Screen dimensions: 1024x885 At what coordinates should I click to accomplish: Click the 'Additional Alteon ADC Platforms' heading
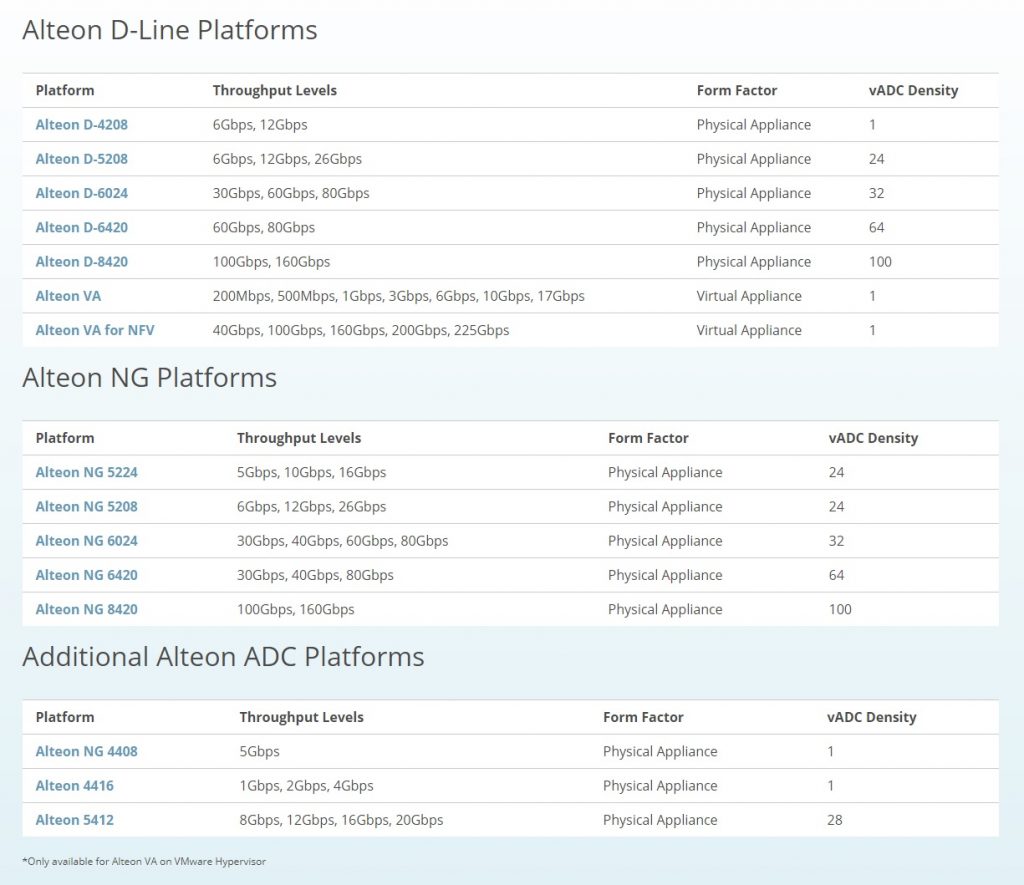click(223, 657)
